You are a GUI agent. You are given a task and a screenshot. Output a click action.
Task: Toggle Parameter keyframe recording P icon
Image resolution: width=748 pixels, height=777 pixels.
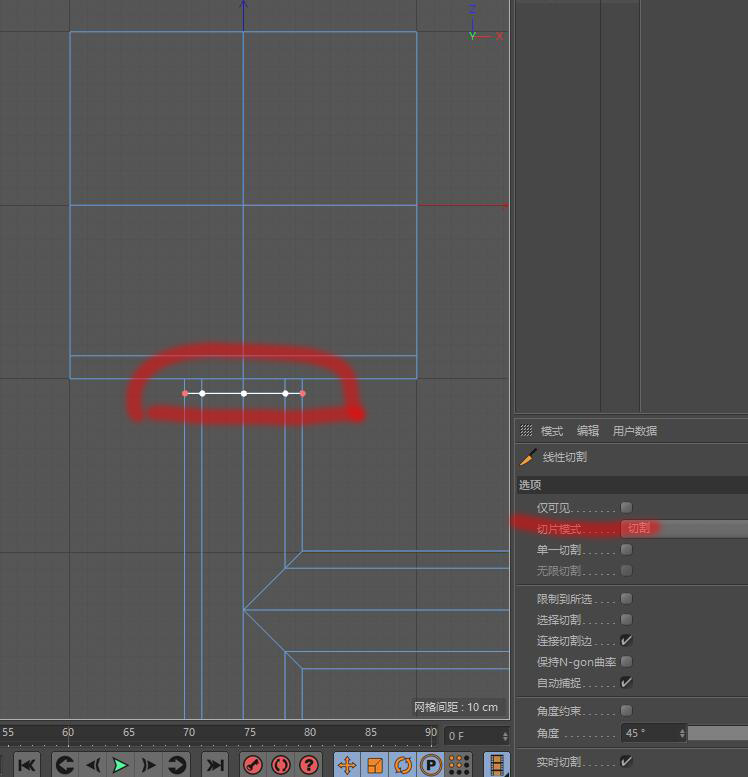pos(431,765)
